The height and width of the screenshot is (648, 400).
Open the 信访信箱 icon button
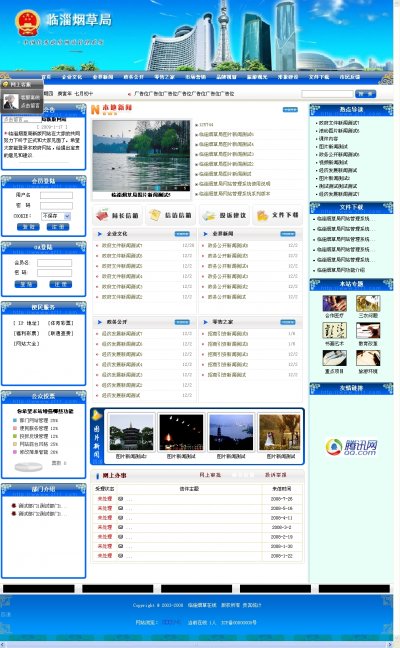[x=171, y=215]
